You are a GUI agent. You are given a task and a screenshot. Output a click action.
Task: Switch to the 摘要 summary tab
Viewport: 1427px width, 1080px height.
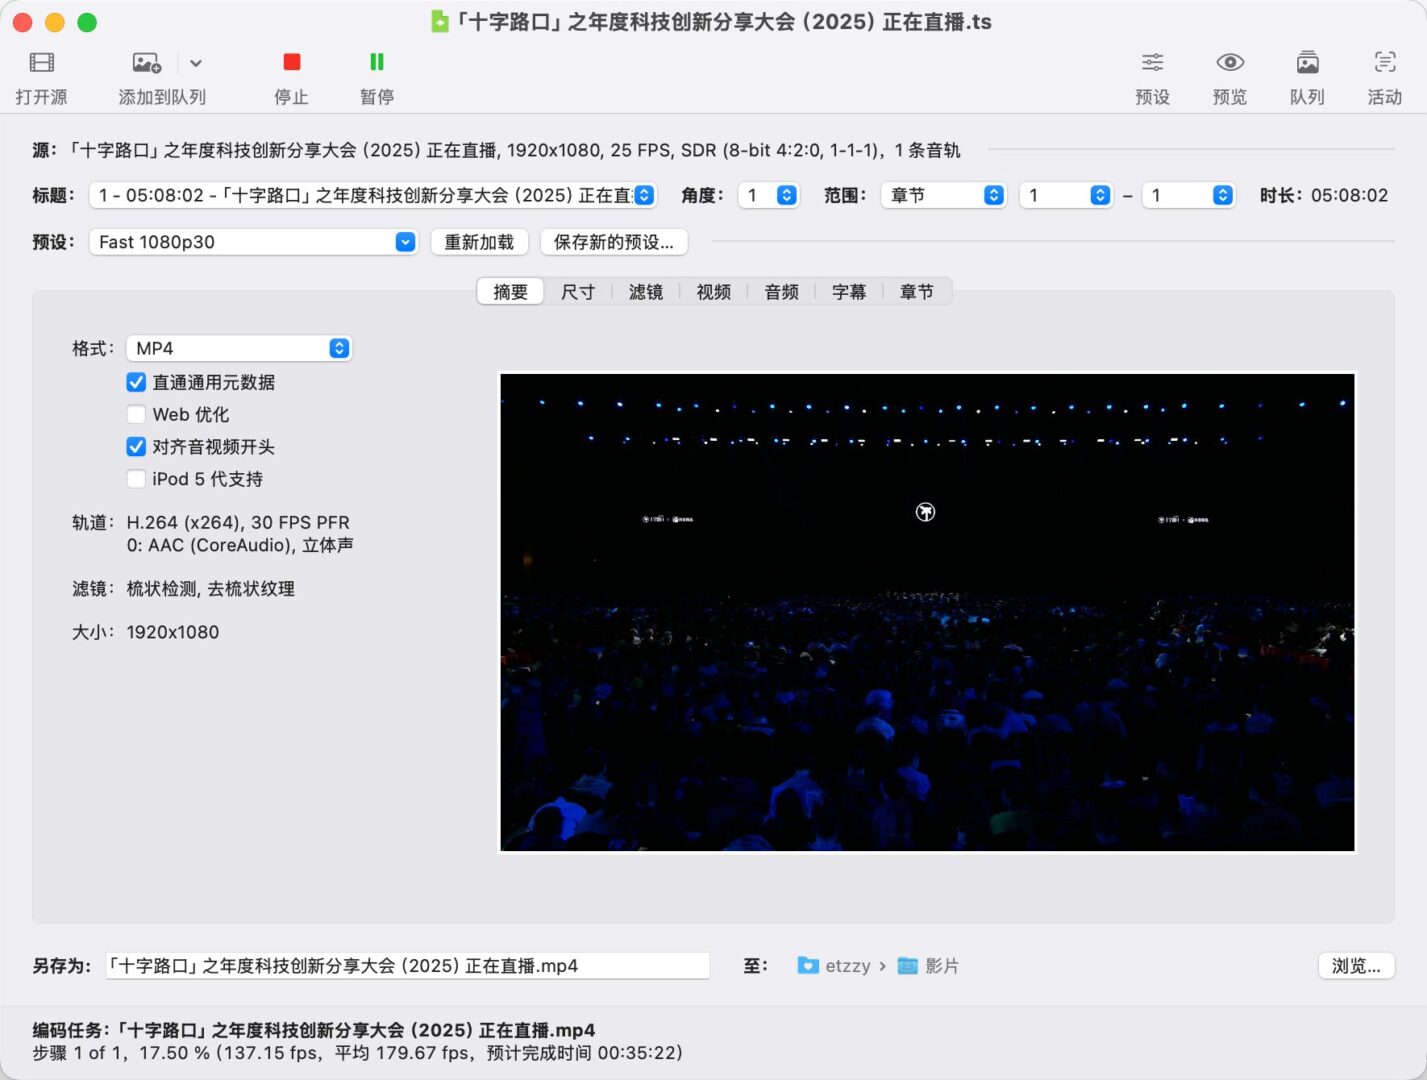pos(510,292)
